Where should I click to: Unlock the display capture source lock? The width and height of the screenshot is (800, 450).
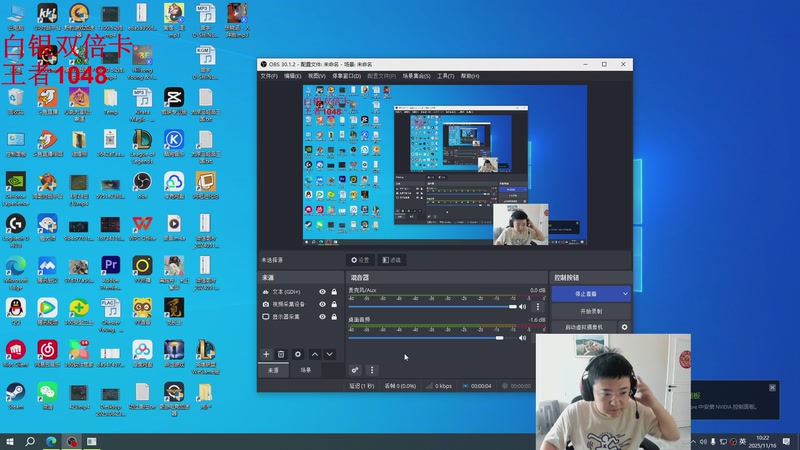tap(334, 317)
